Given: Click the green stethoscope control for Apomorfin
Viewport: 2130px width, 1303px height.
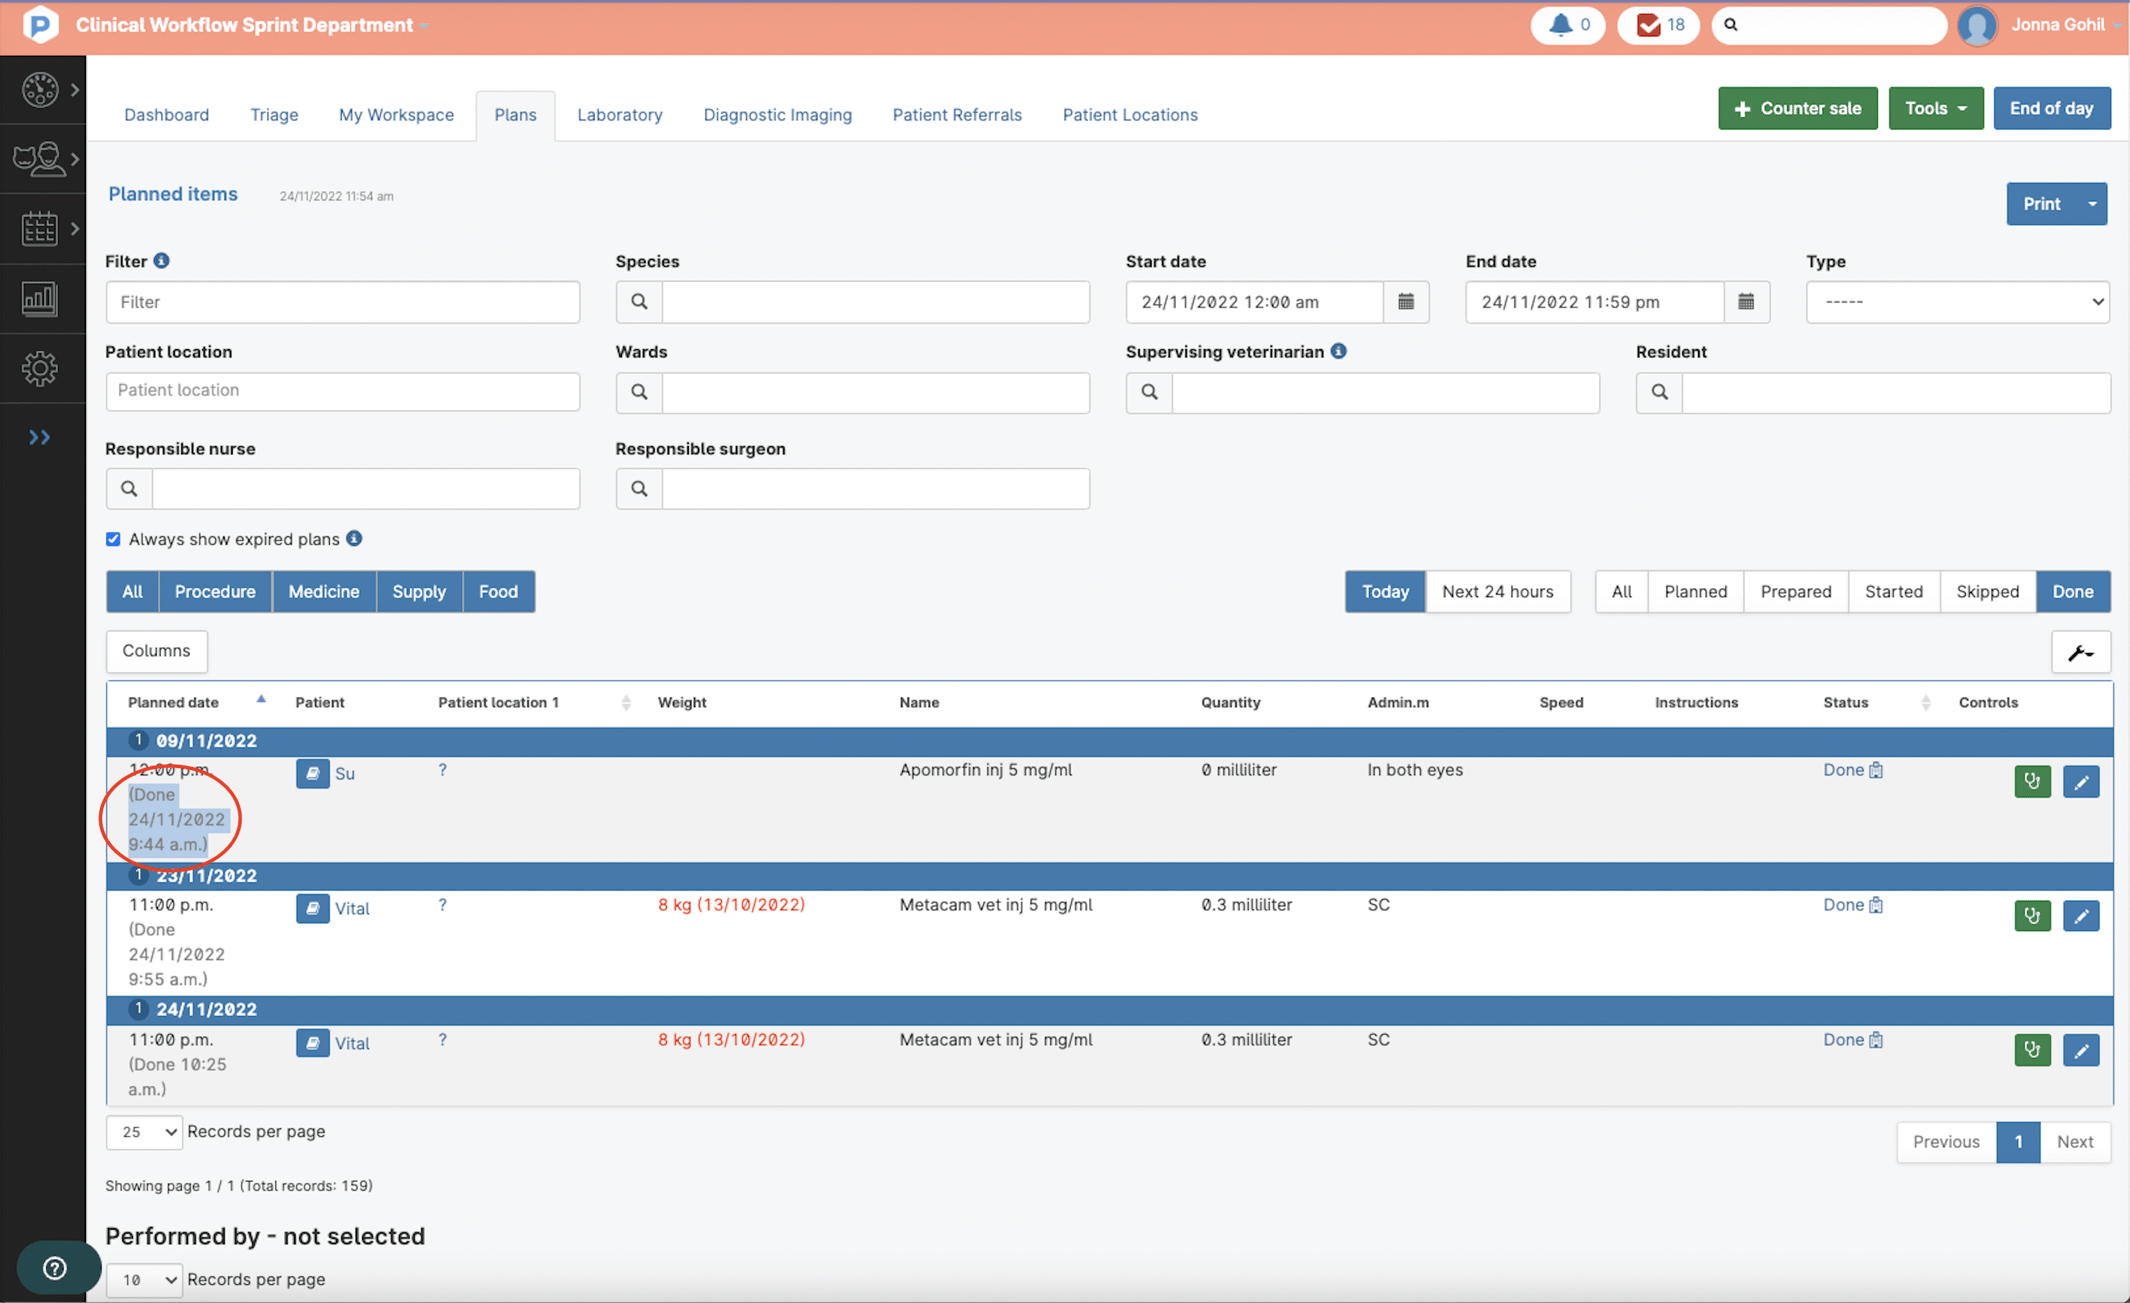Looking at the screenshot, I should coord(2032,781).
